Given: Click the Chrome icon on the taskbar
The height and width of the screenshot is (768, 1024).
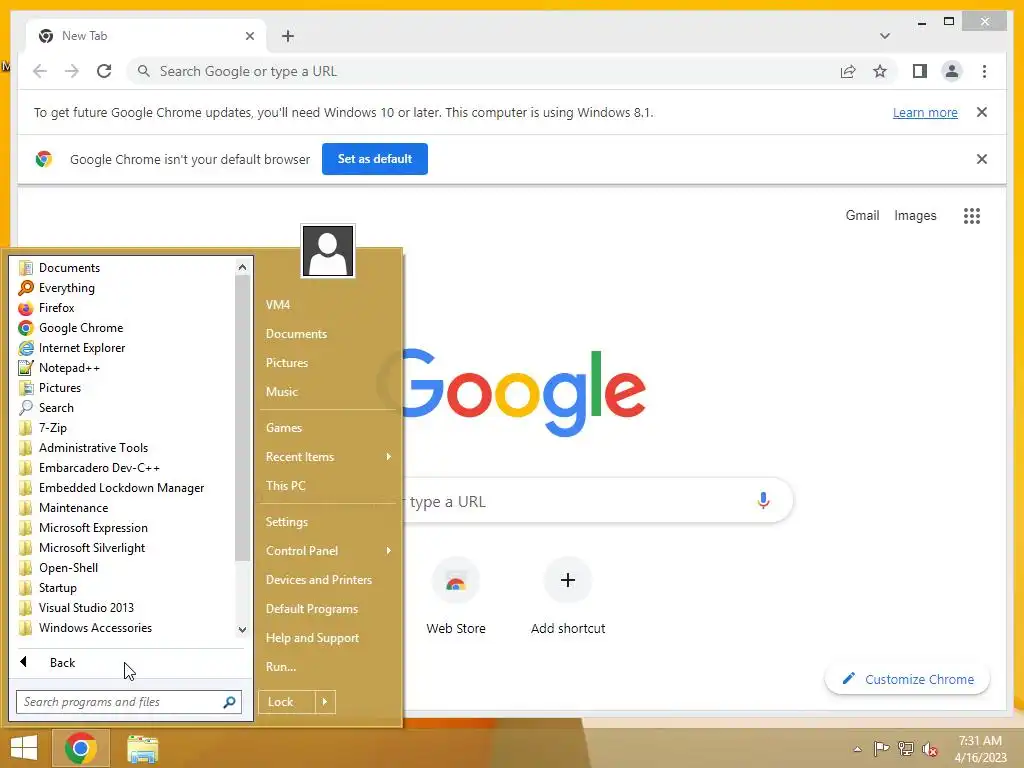Looking at the screenshot, I should point(81,748).
